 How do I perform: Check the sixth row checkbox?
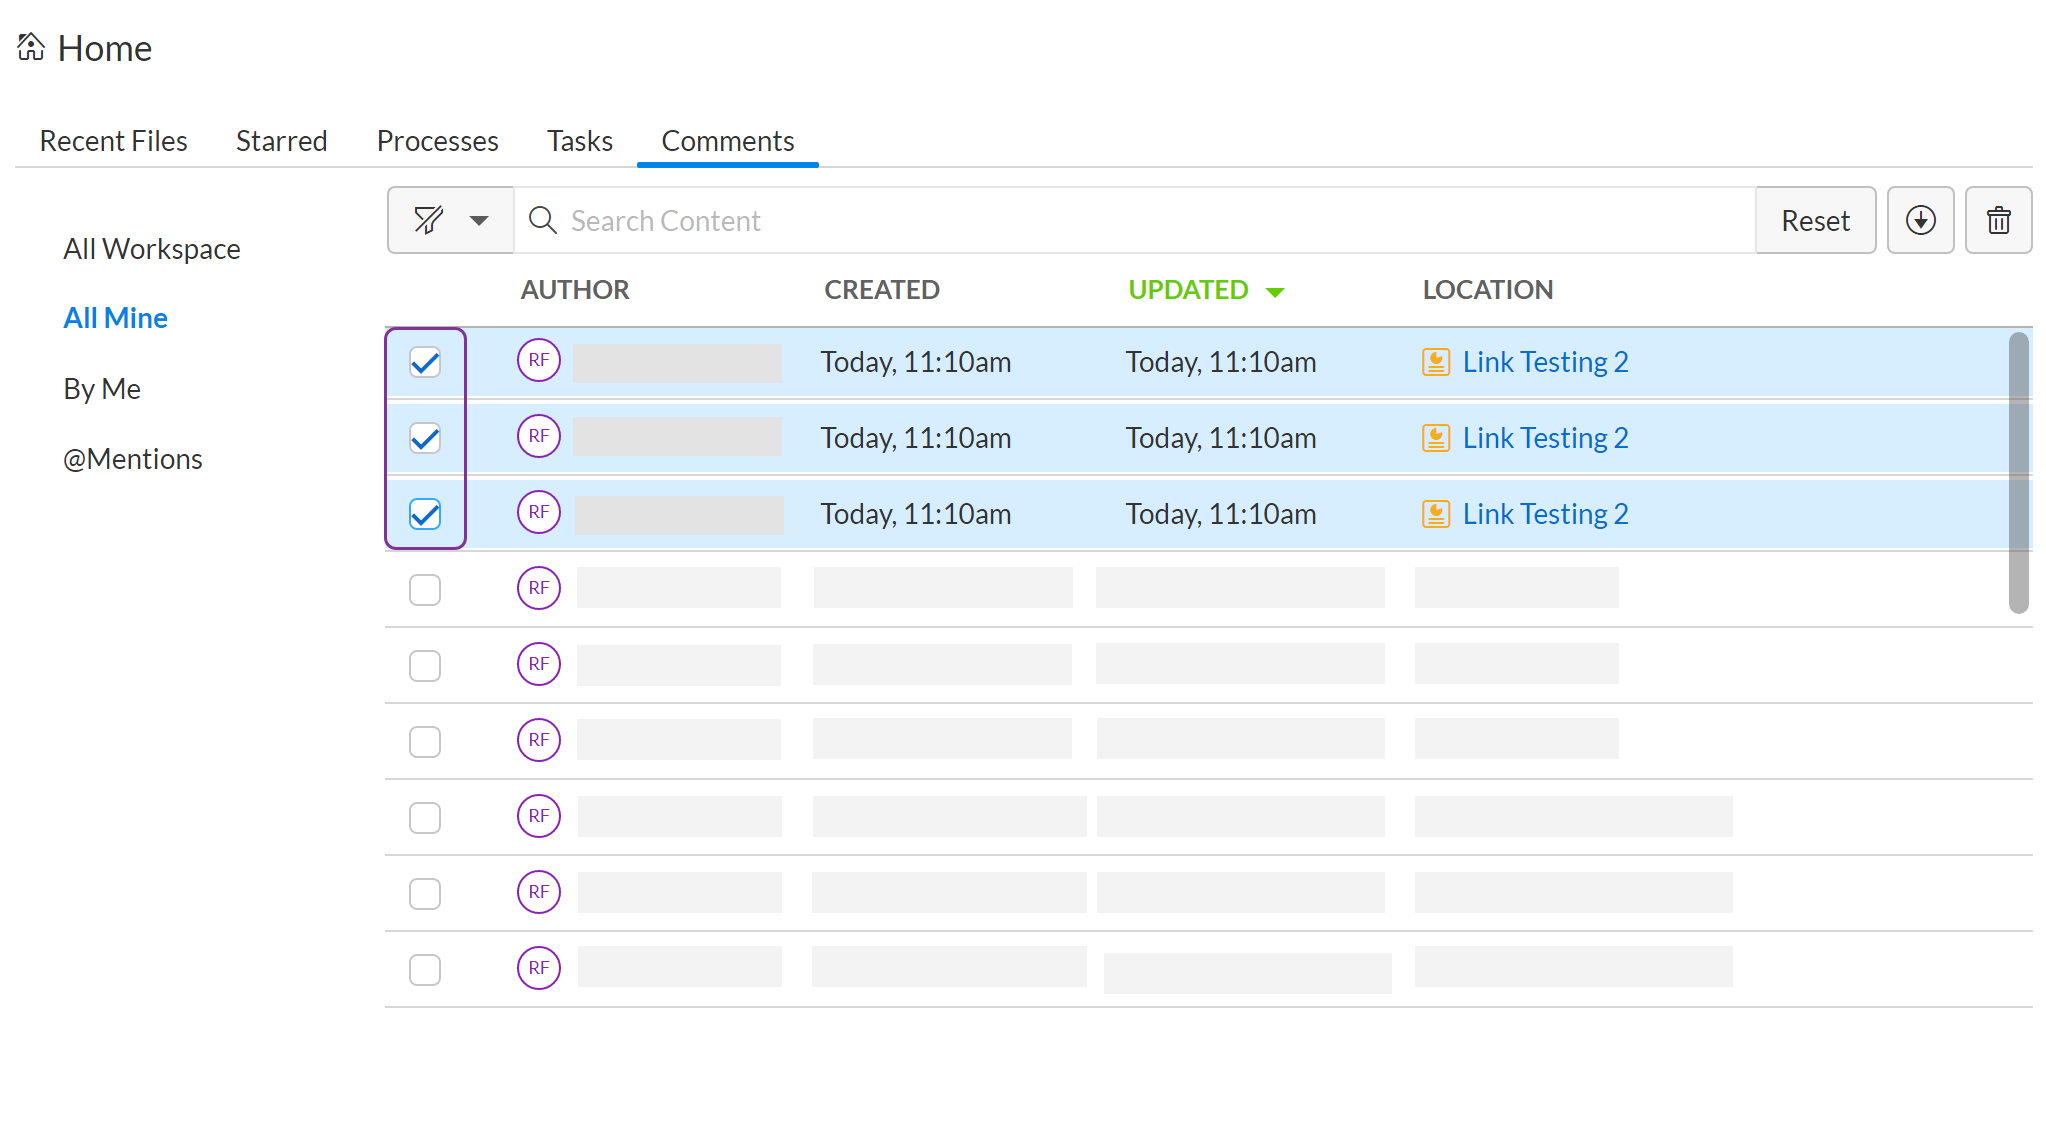point(425,742)
